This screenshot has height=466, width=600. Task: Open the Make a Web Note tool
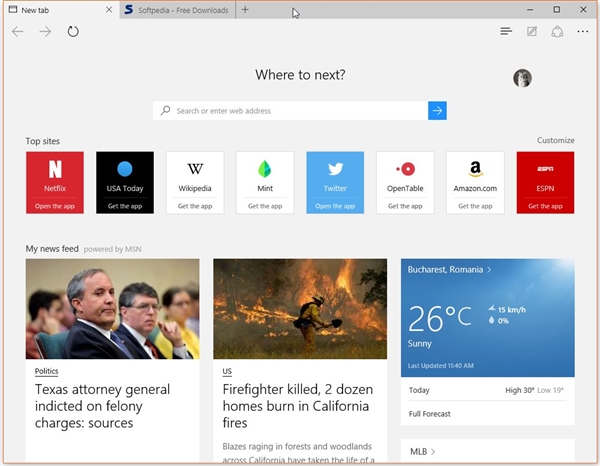pyautogui.click(x=532, y=32)
